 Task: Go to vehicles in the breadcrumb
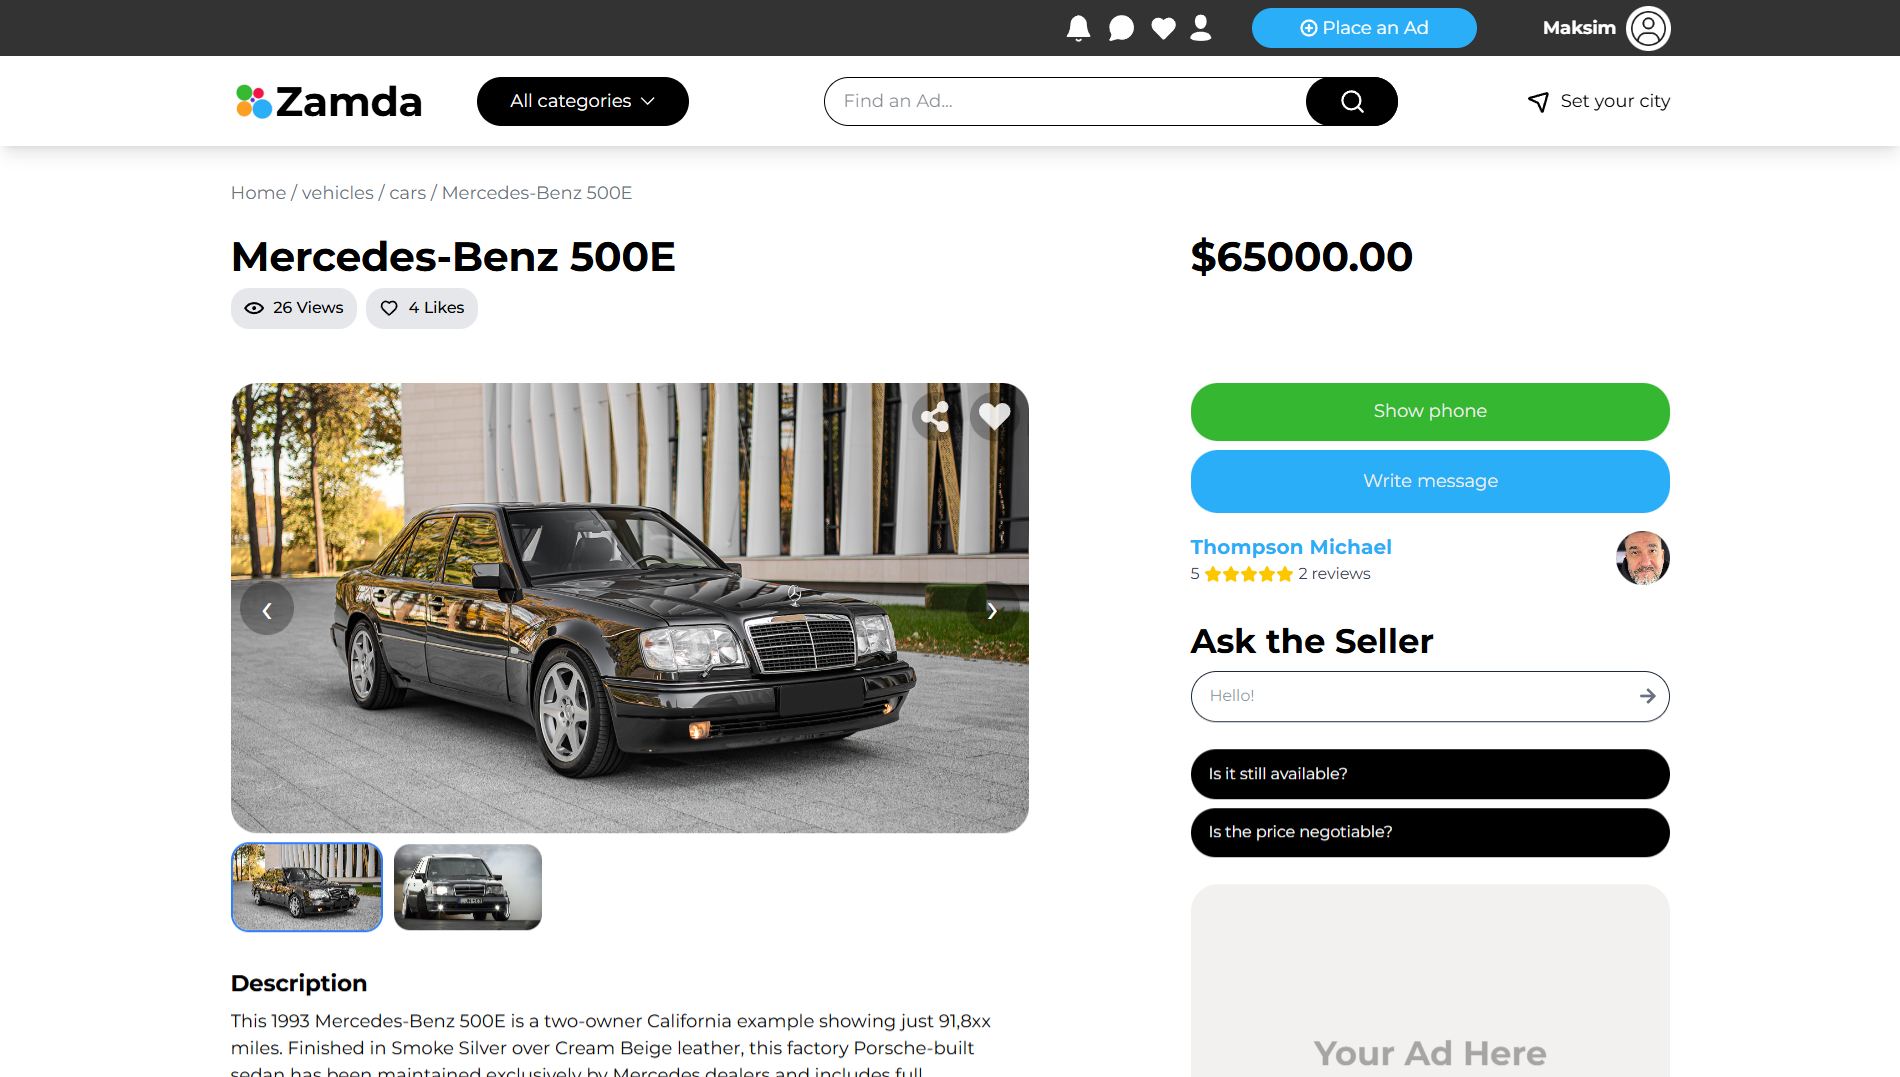coord(338,193)
